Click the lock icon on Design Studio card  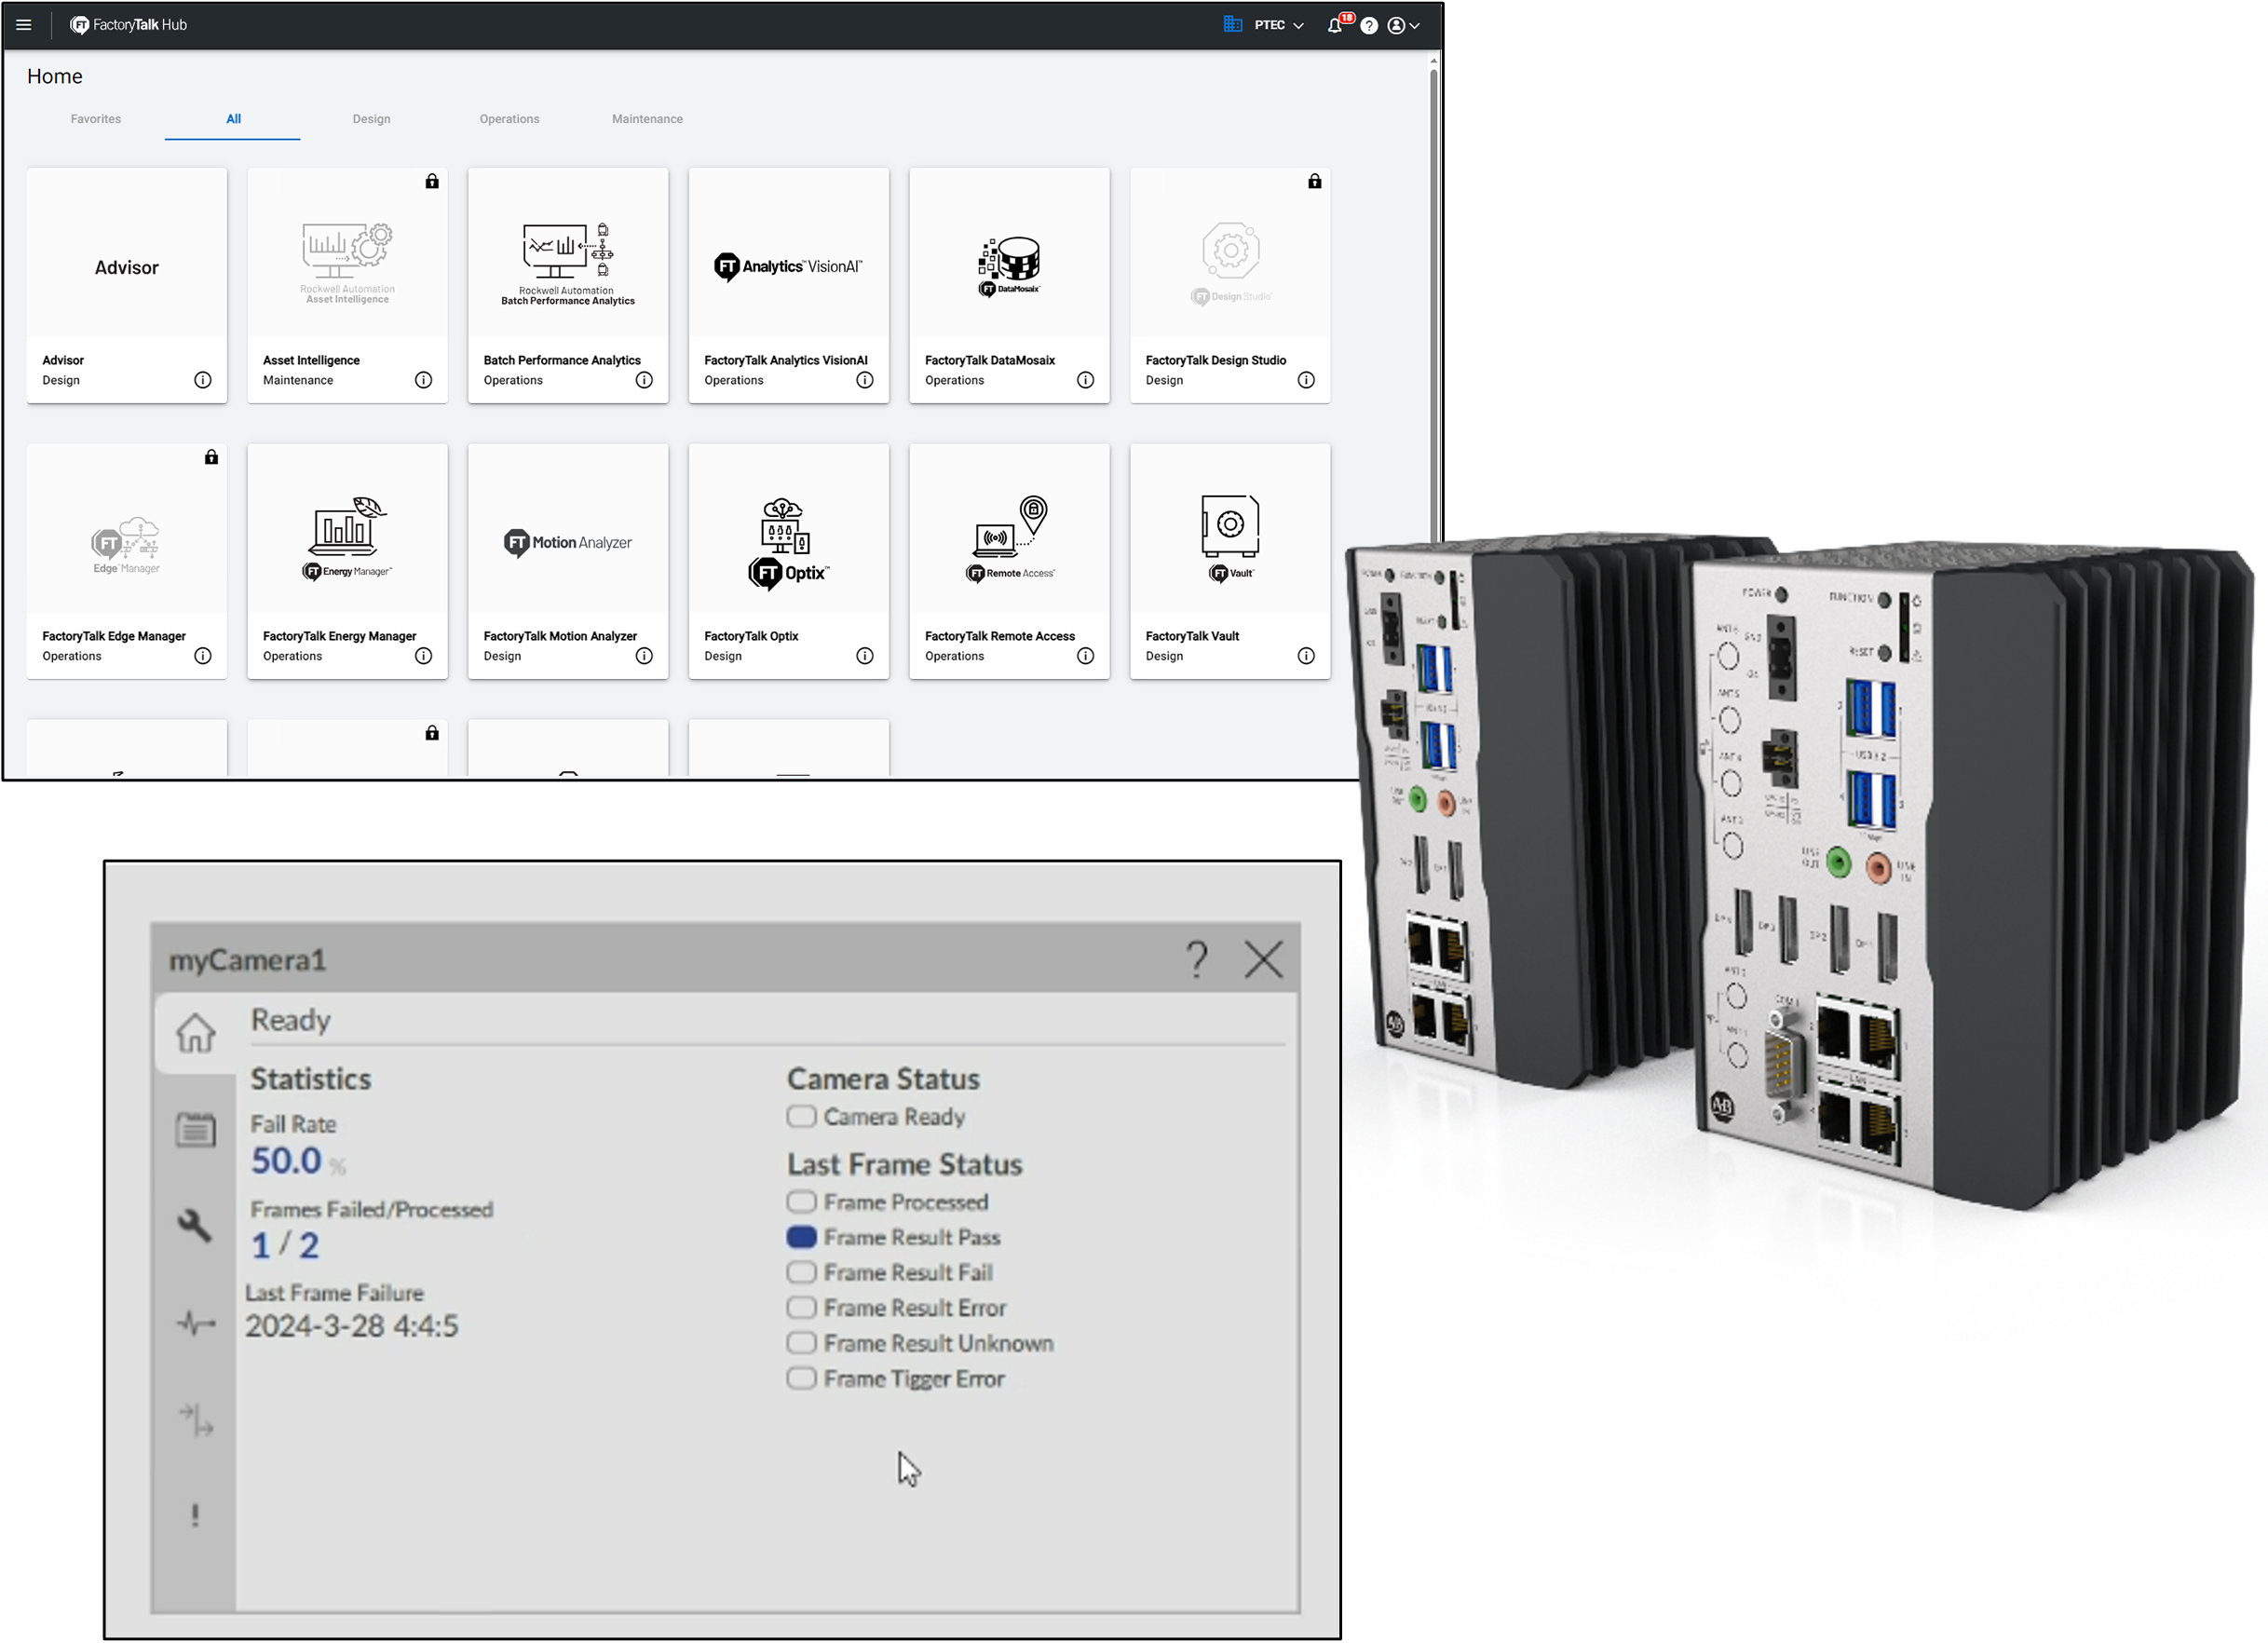[x=1315, y=181]
